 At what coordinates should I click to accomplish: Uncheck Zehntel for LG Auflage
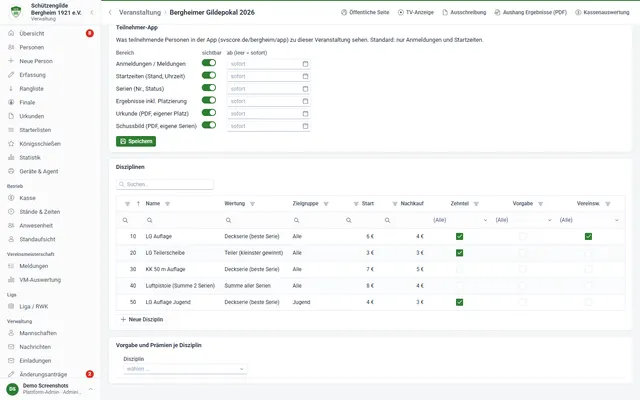(x=460, y=236)
